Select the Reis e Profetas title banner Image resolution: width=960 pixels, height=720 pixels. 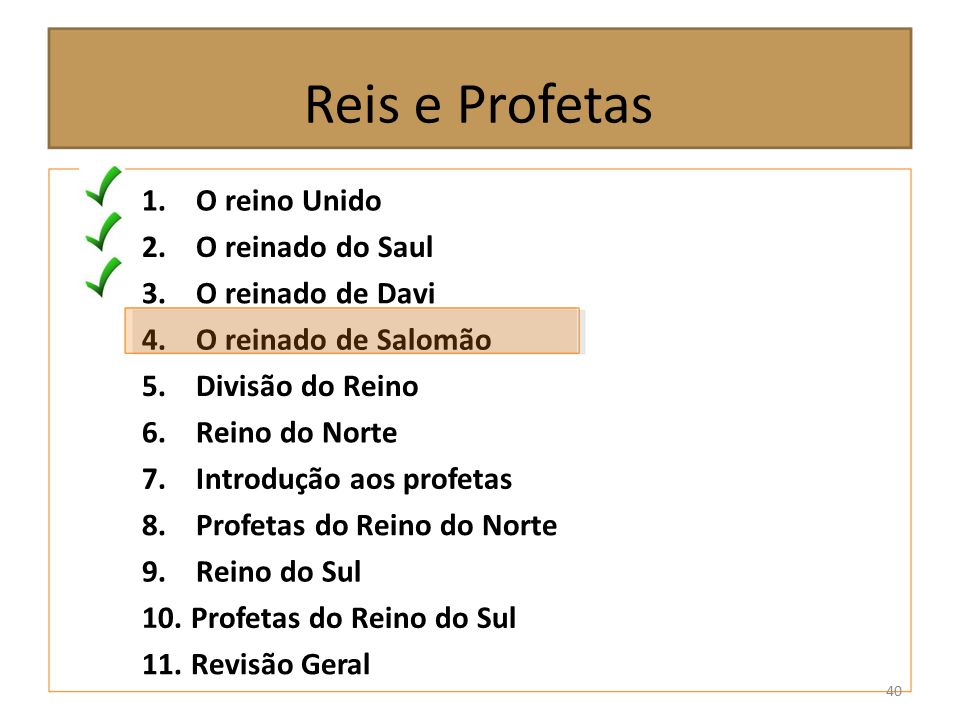[x=480, y=88]
